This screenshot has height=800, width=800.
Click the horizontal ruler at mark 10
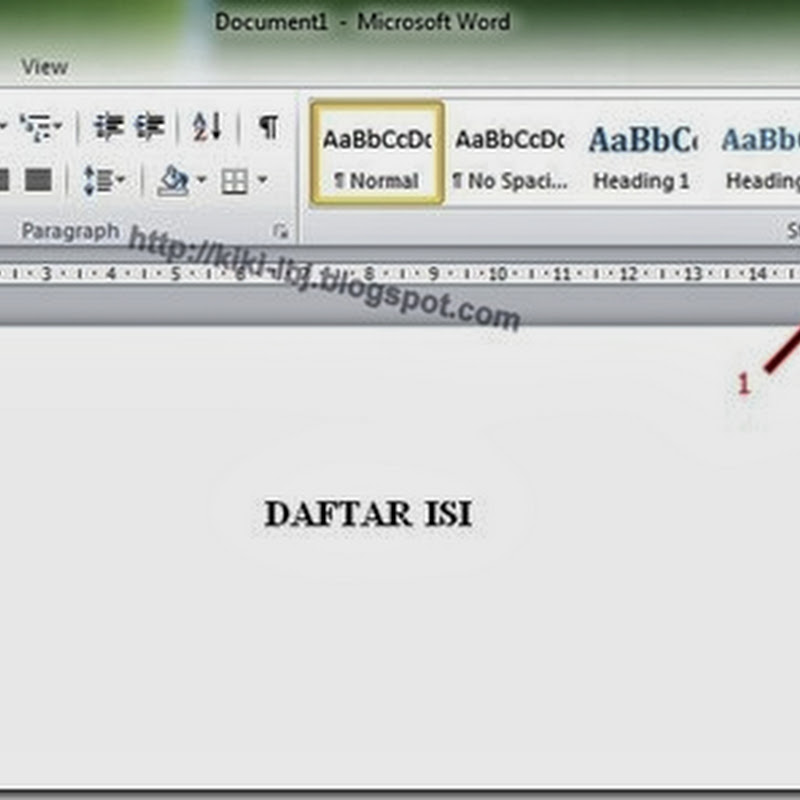(497, 274)
